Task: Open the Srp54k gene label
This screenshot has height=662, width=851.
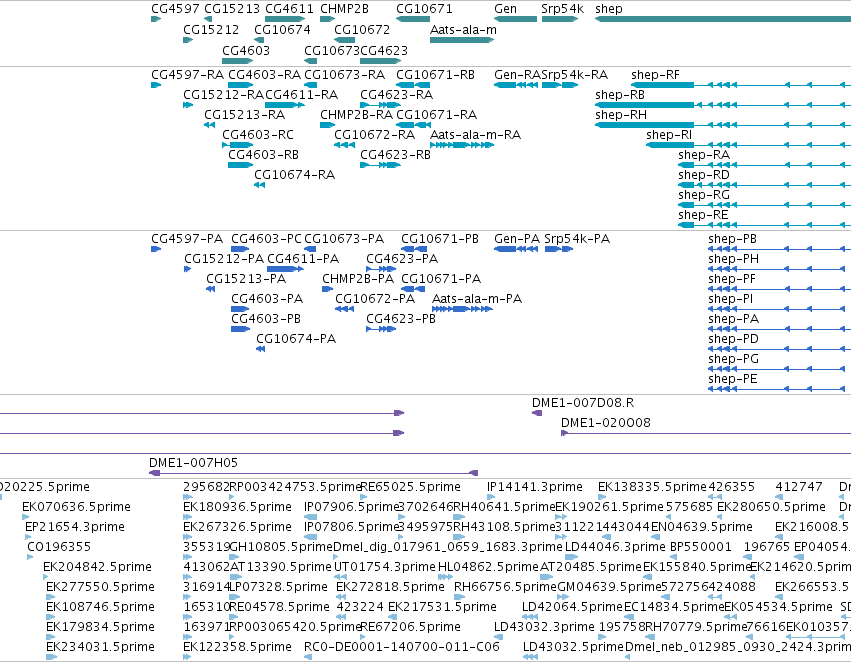Action: coord(562,9)
